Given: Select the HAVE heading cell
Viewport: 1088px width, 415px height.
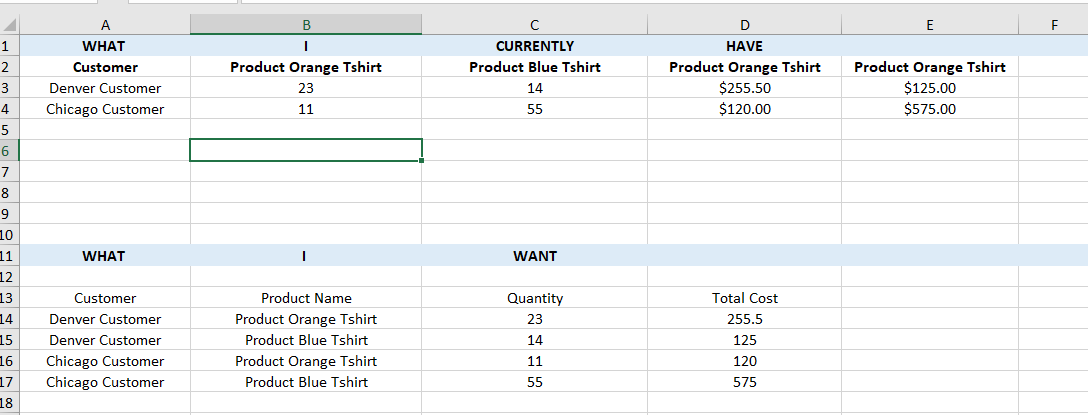Looking at the screenshot, I should coord(744,46).
